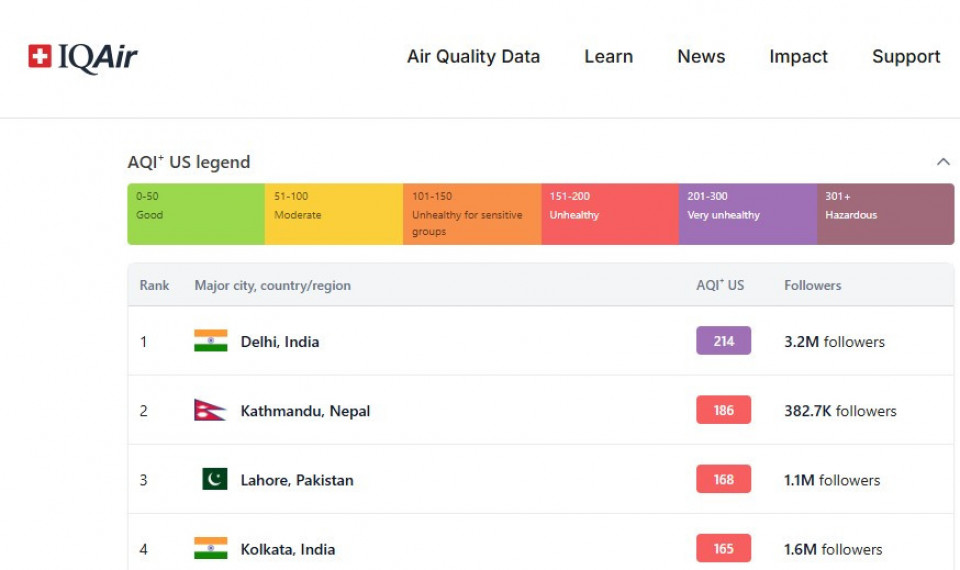Image resolution: width=960 pixels, height=570 pixels.
Task: Open the Impact menu
Action: coord(798,57)
